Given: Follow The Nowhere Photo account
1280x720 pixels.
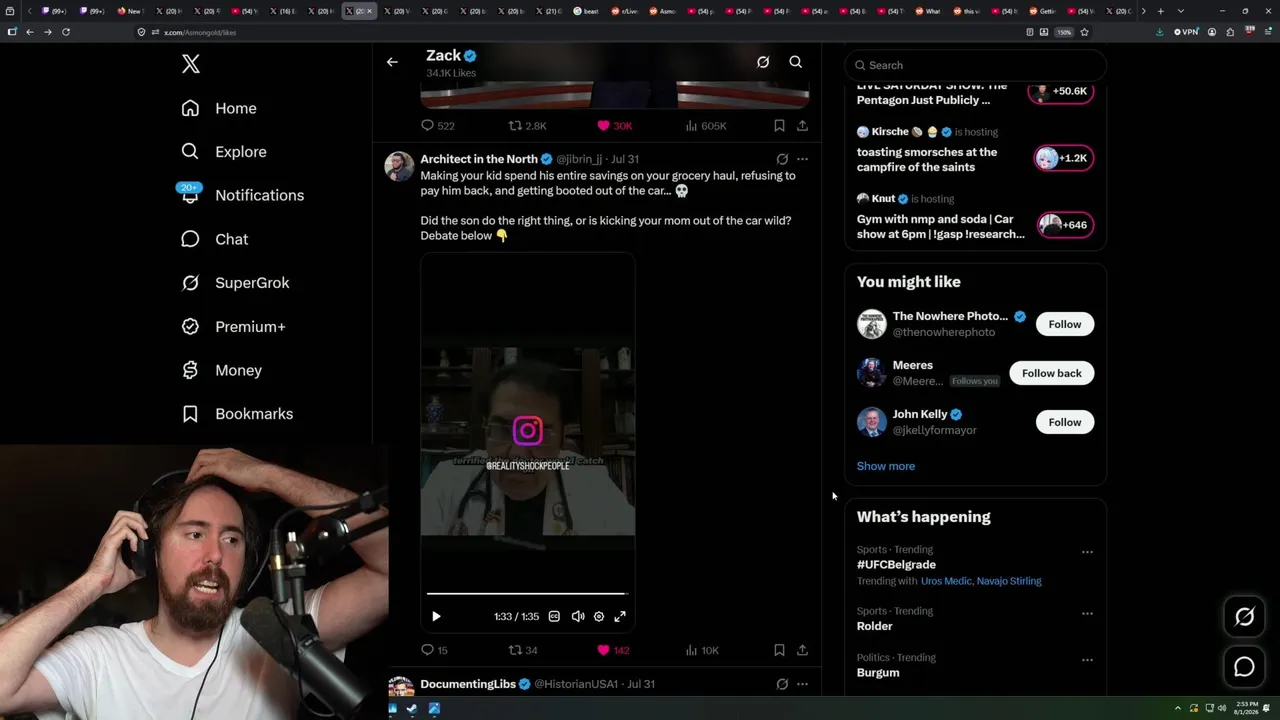Looking at the screenshot, I should tap(1065, 324).
